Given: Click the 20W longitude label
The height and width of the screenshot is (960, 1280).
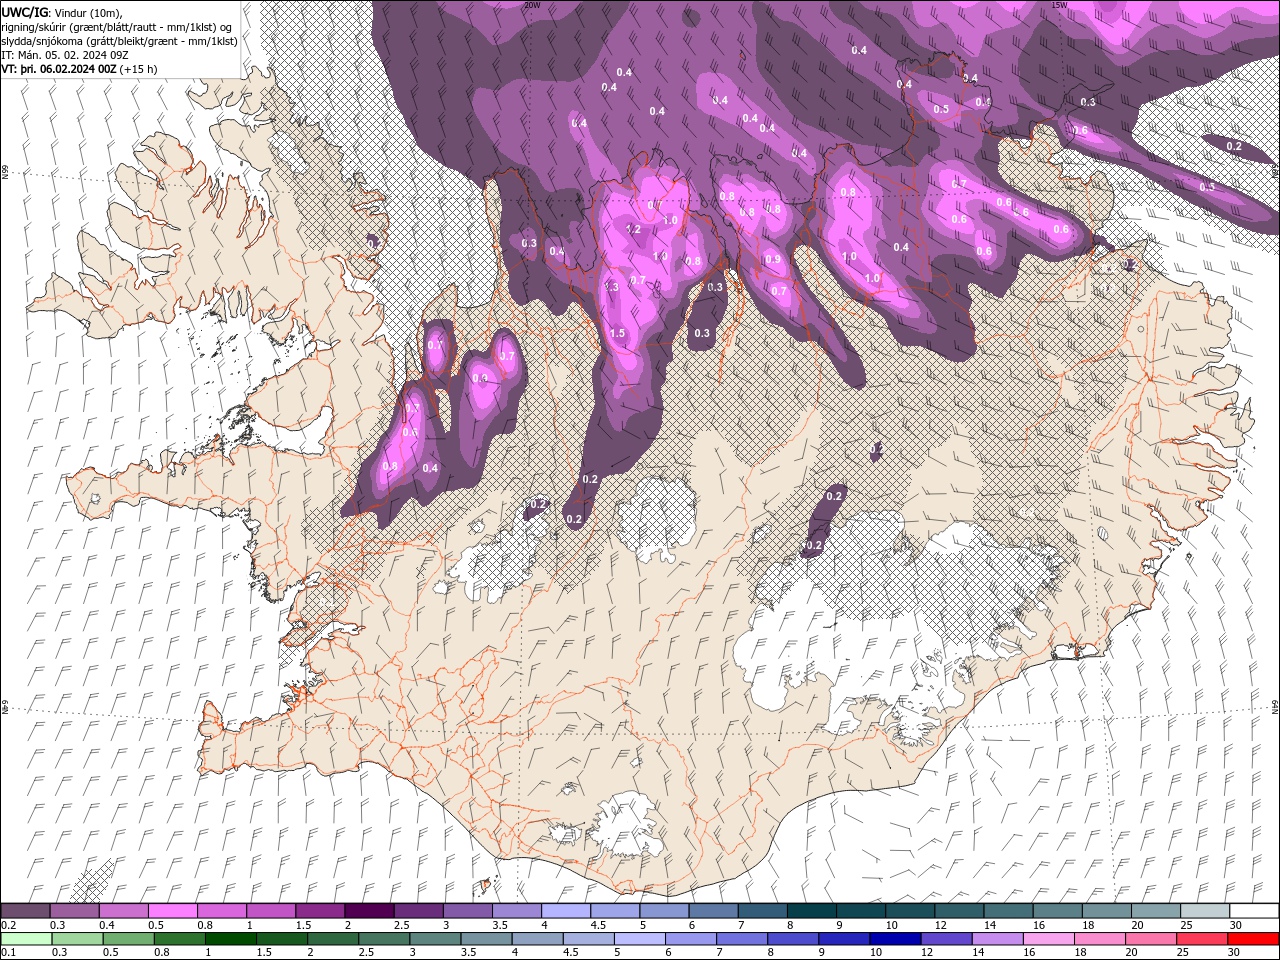Looking at the screenshot, I should pyautogui.click(x=532, y=5).
